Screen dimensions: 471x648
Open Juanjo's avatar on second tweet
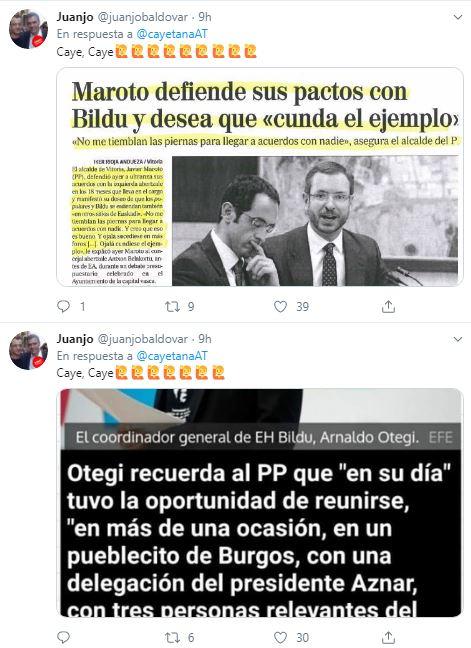[x=29, y=350]
